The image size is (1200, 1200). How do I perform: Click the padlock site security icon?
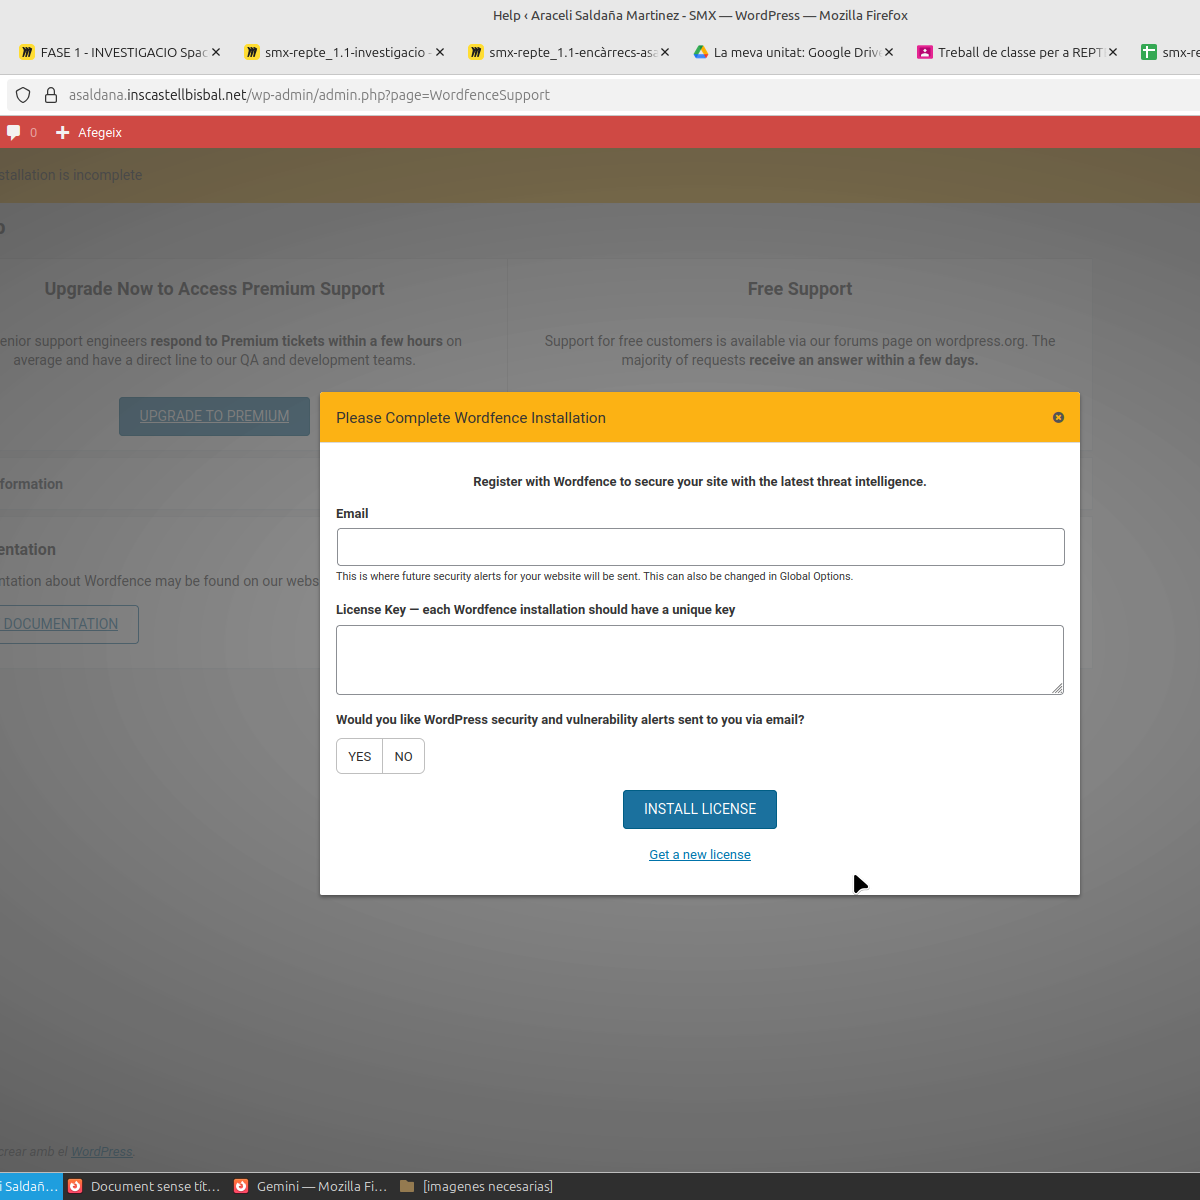coord(51,95)
